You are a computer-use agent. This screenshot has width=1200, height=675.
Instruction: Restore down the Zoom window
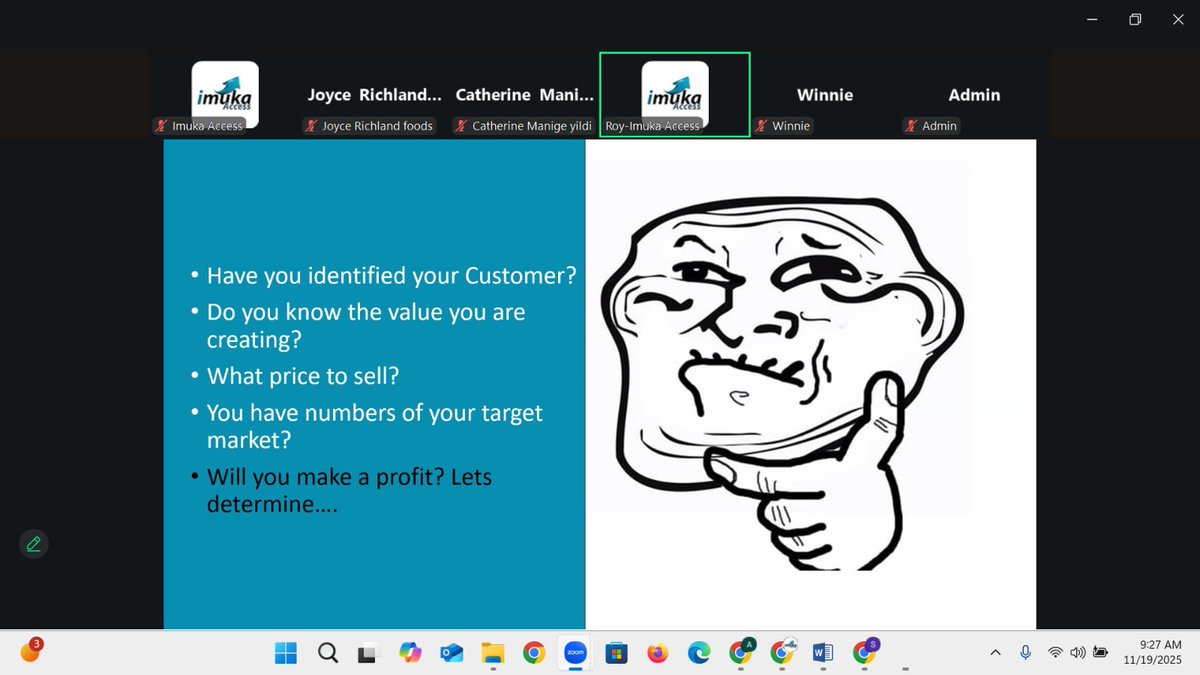coord(1135,19)
